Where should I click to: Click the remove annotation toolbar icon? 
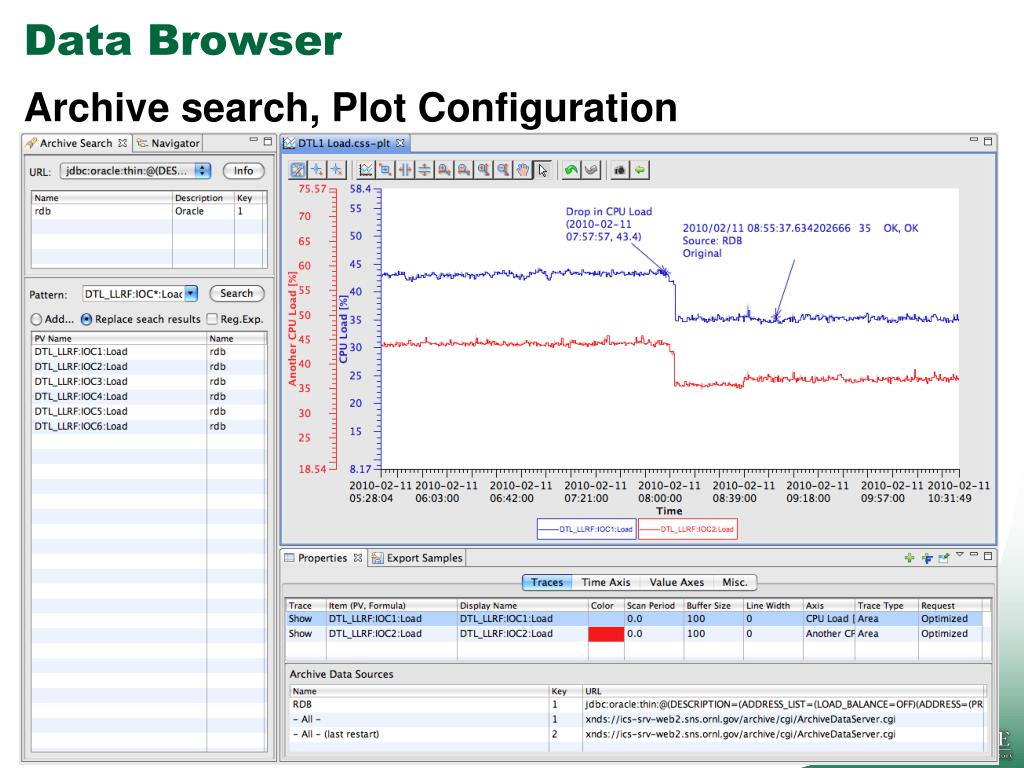[x=336, y=170]
